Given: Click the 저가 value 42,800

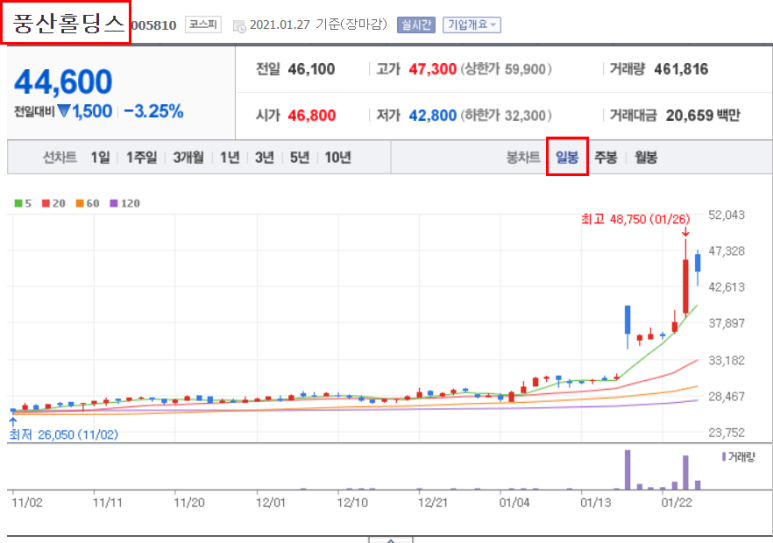Looking at the screenshot, I should pyautogui.click(x=432, y=115).
